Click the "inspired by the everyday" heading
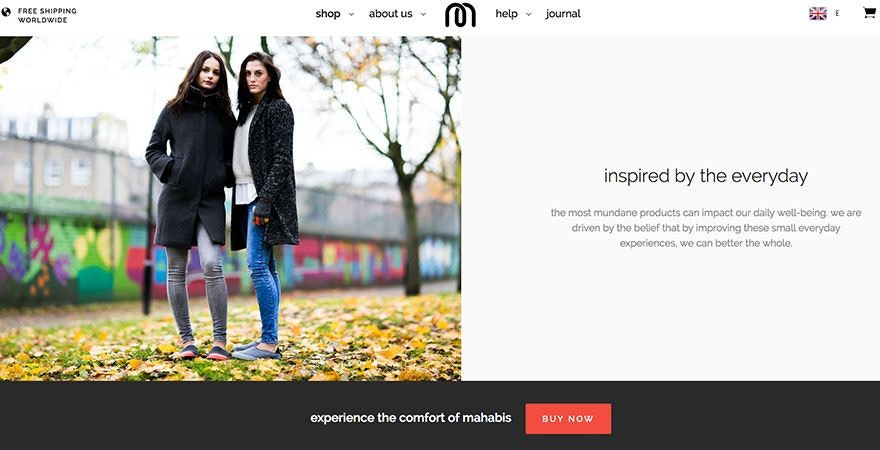This screenshot has width=880, height=450. (706, 176)
